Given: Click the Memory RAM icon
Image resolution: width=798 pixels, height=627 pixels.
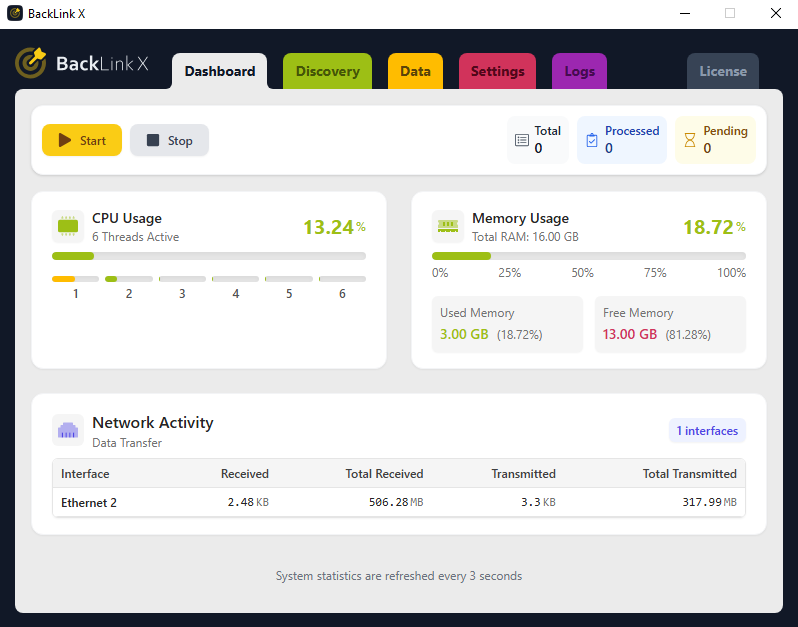Looking at the screenshot, I should (x=448, y=226).
